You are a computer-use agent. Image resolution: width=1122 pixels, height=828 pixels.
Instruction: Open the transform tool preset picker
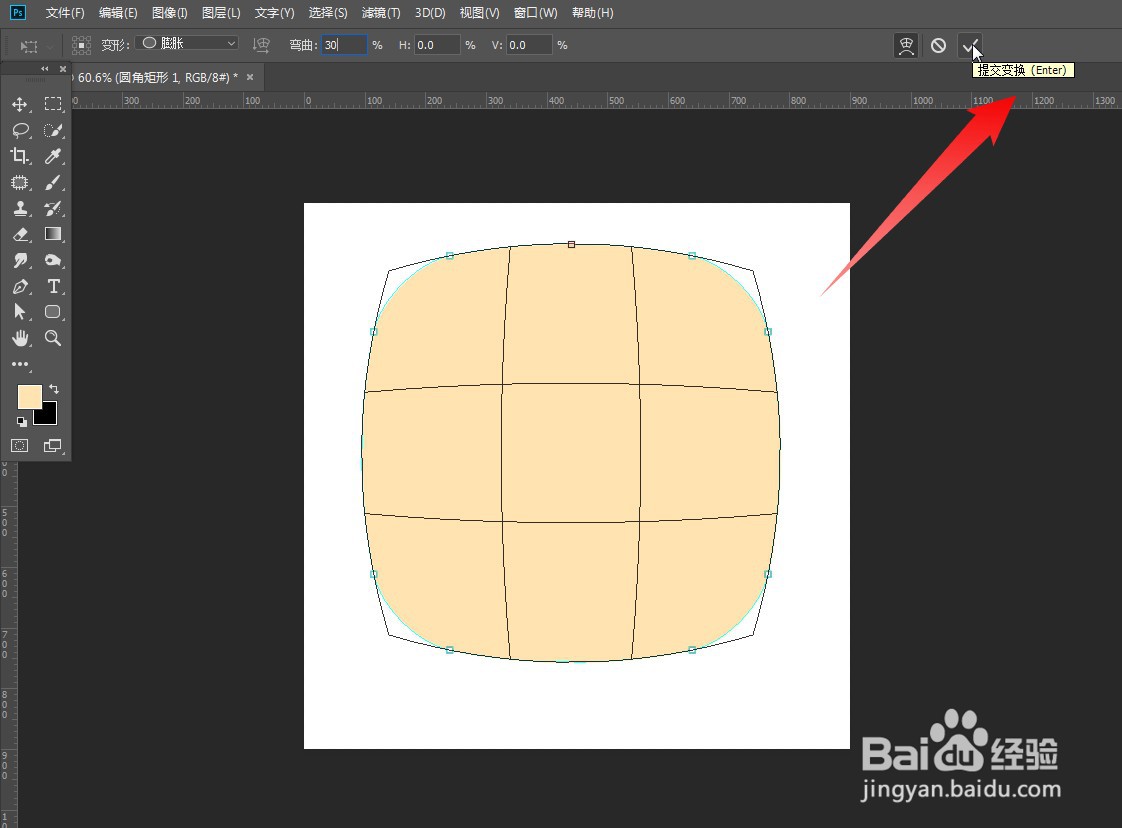tap(35, 46)
